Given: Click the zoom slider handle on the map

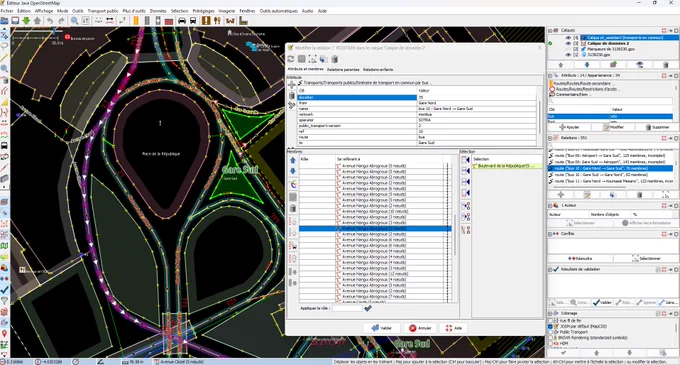Looking at the screenshot, I should (54, 32).
